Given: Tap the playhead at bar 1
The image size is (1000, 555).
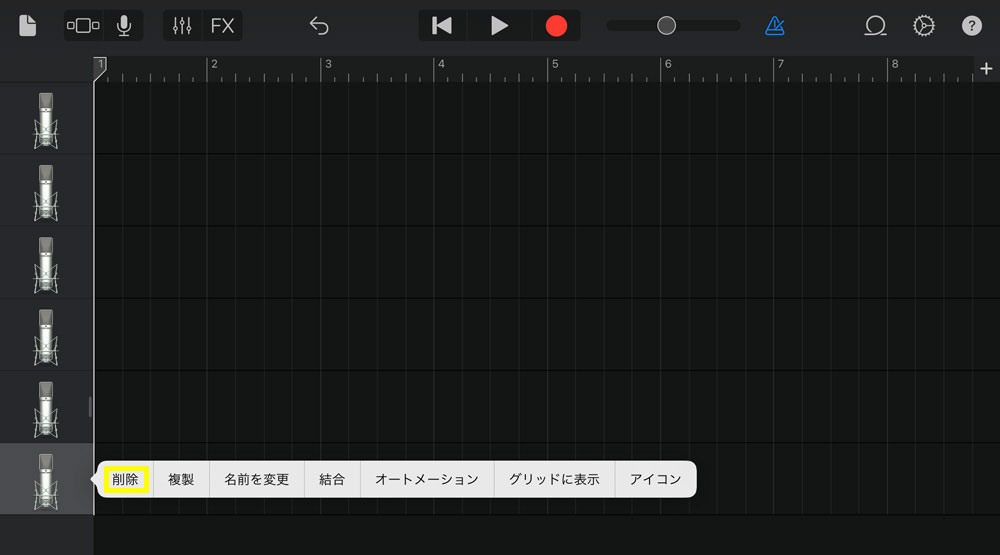Looking at the screenshot, I should pyautogui.click(x=100, y=68).
